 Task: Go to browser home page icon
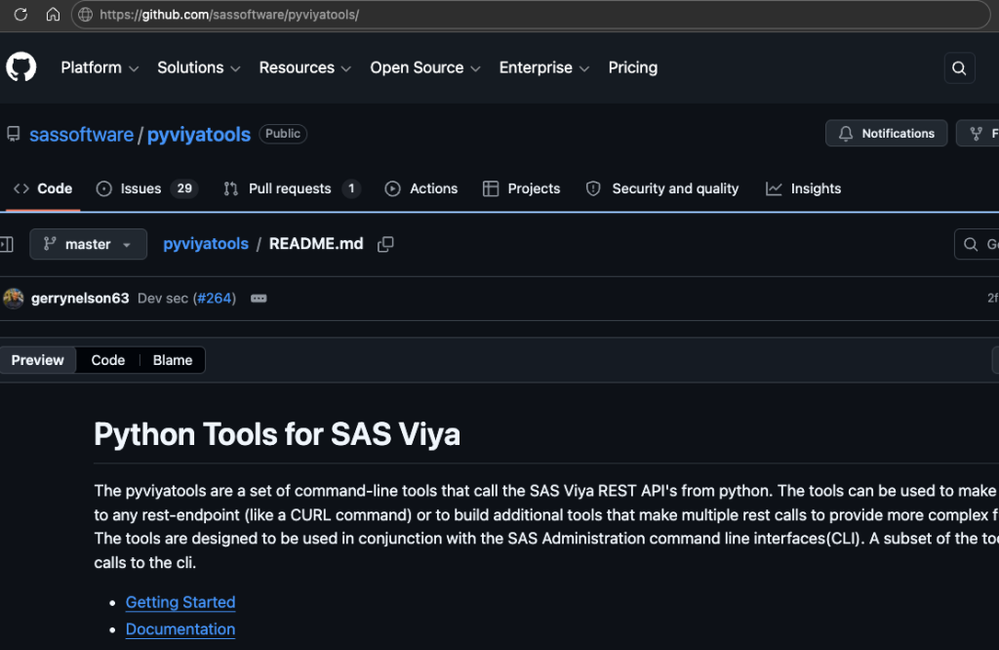(x=53, y=14)
